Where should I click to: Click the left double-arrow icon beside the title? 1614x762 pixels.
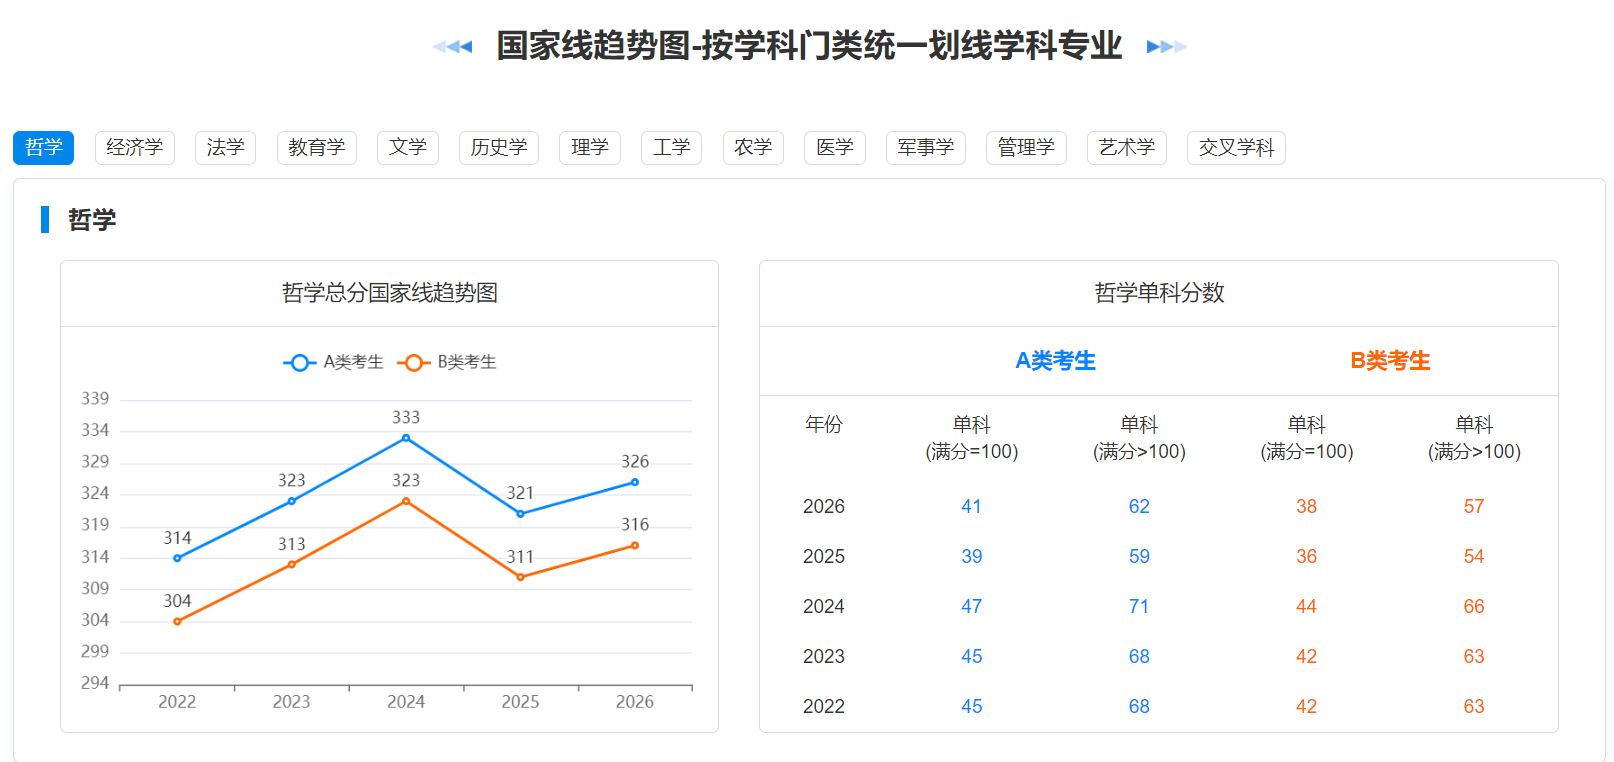coord(452,46)
